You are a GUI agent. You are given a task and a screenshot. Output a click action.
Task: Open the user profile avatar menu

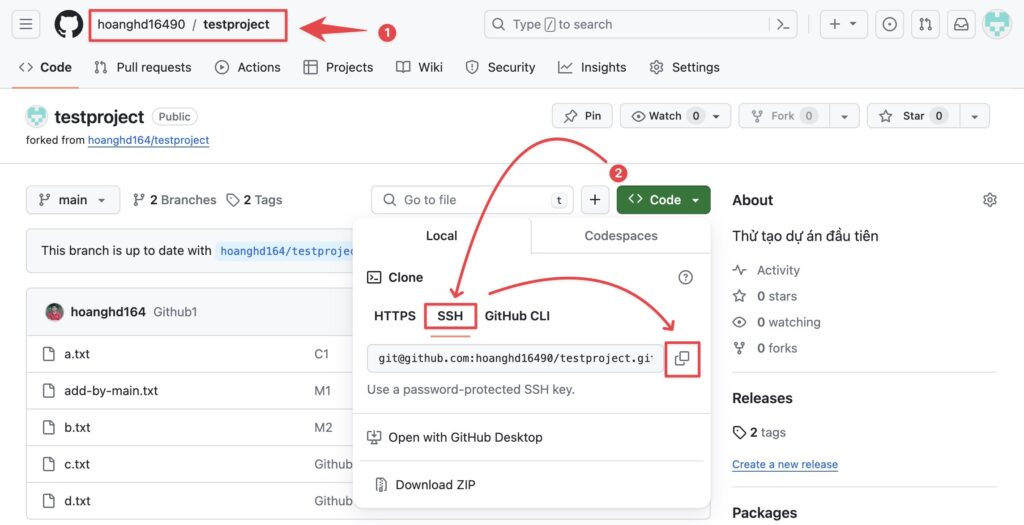(997, 25)
